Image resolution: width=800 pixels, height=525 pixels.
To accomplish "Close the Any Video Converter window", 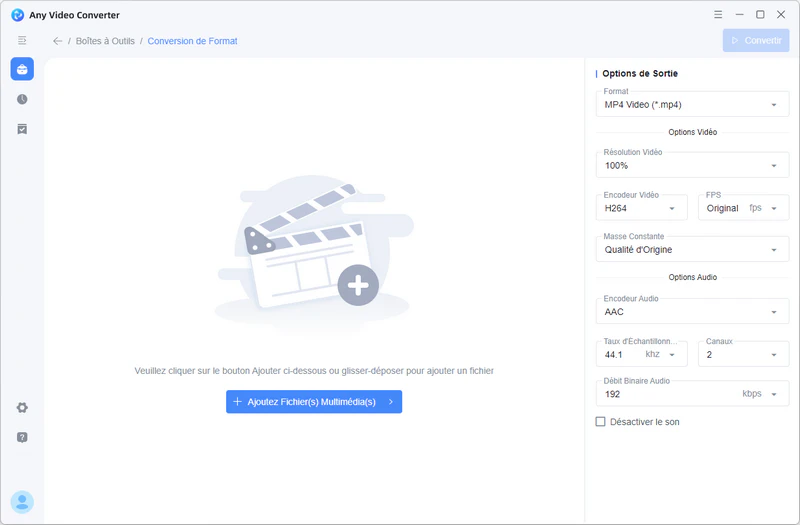I will [x=781, y=15].
